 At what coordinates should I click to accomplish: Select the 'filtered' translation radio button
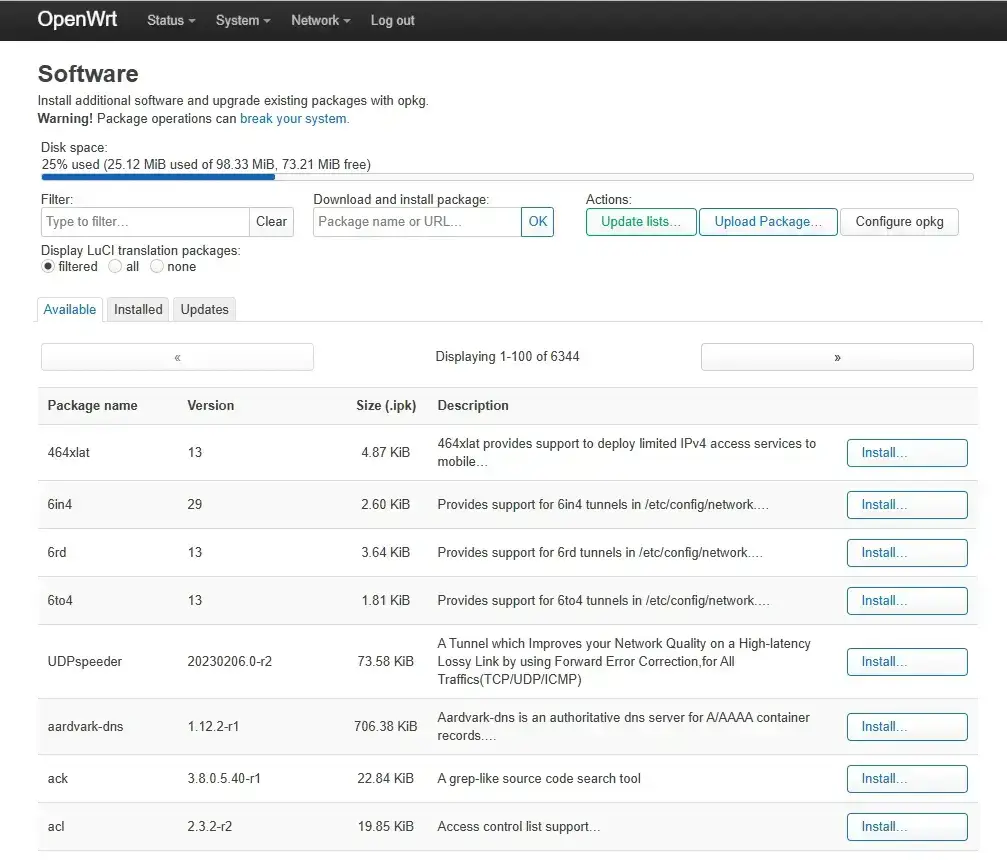click(x=48, y=267)
